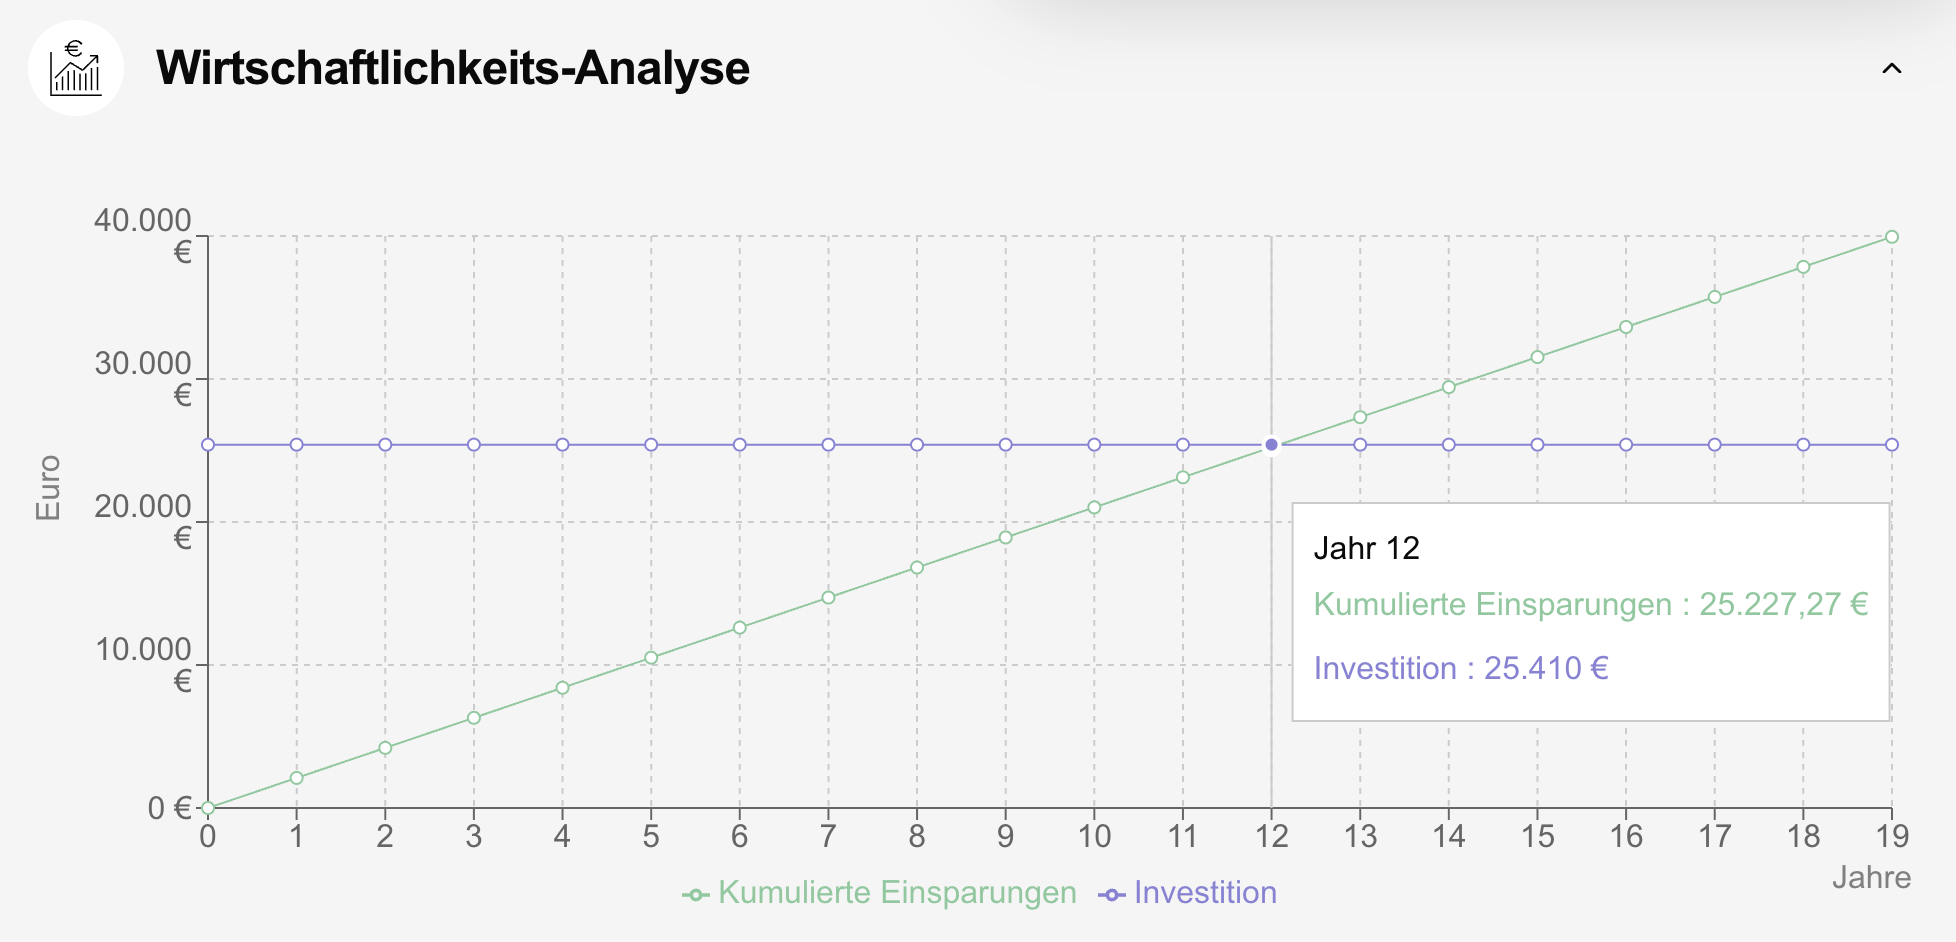Click the green savings point at year 10
The image size is (1956, 942).
(x=1094, y=507)
